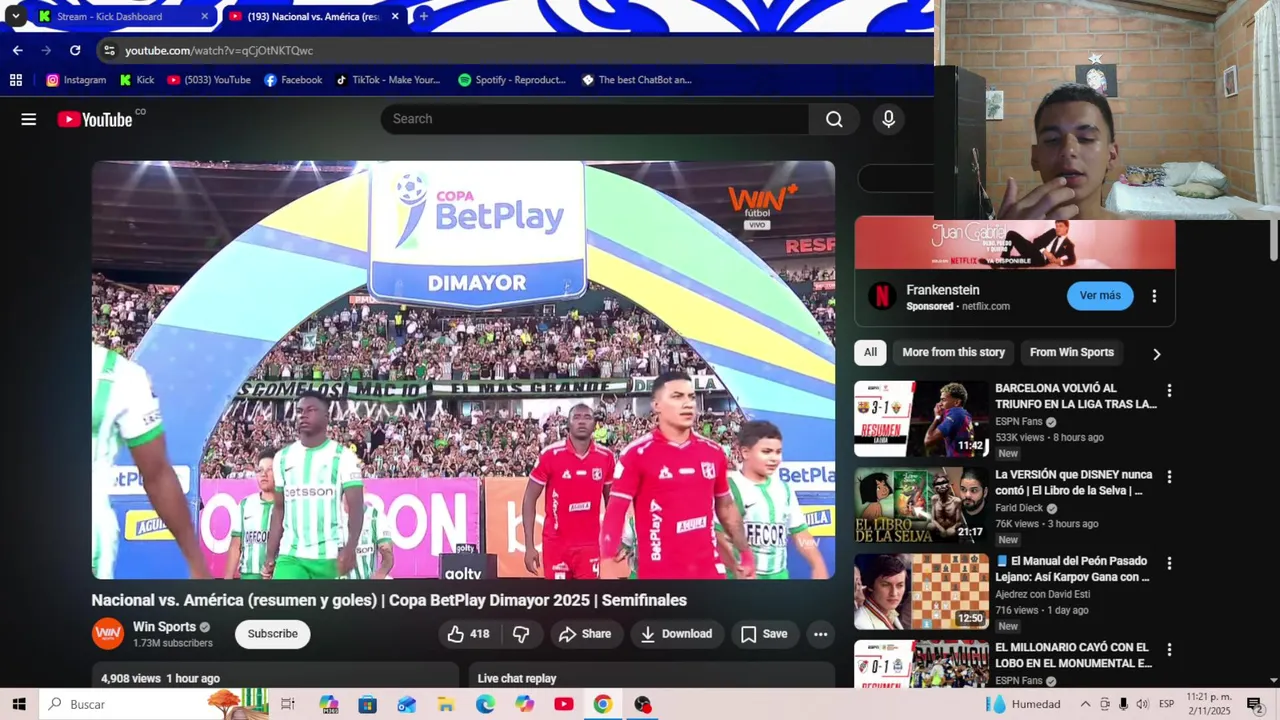The width and height of the screenshot is (1280, 720).
Task: Open volume control in system tray
Action: [1142, 704]
